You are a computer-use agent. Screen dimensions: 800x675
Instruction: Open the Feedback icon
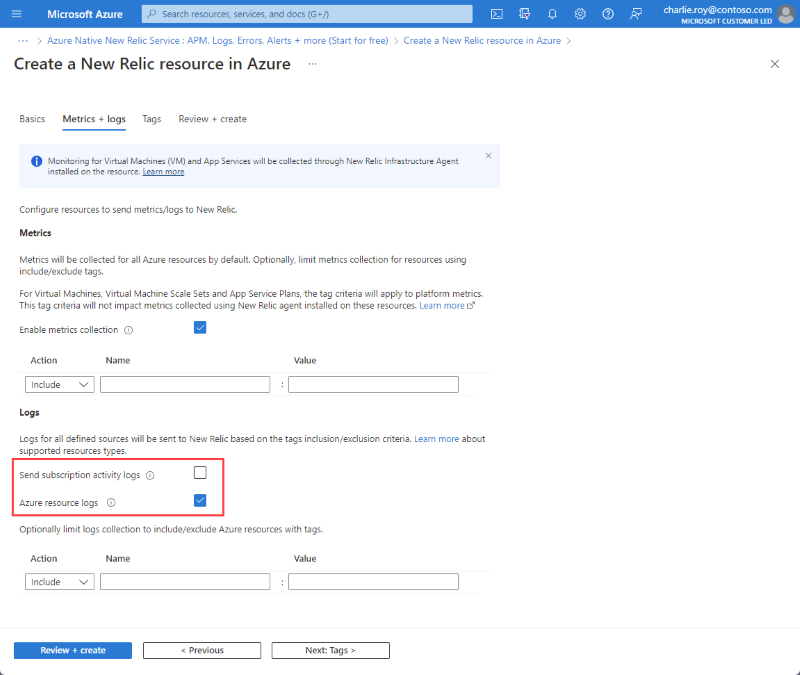[636, 14]
